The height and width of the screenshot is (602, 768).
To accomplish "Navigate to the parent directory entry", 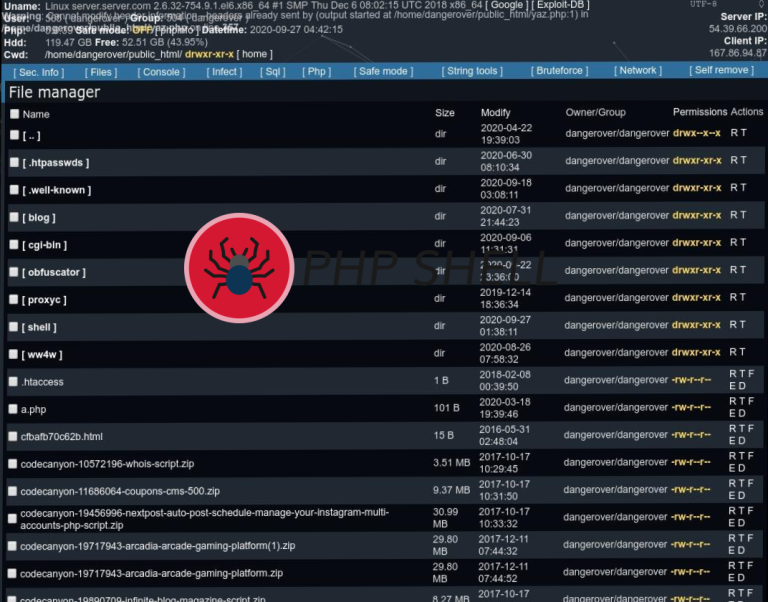I will point(31,135).
